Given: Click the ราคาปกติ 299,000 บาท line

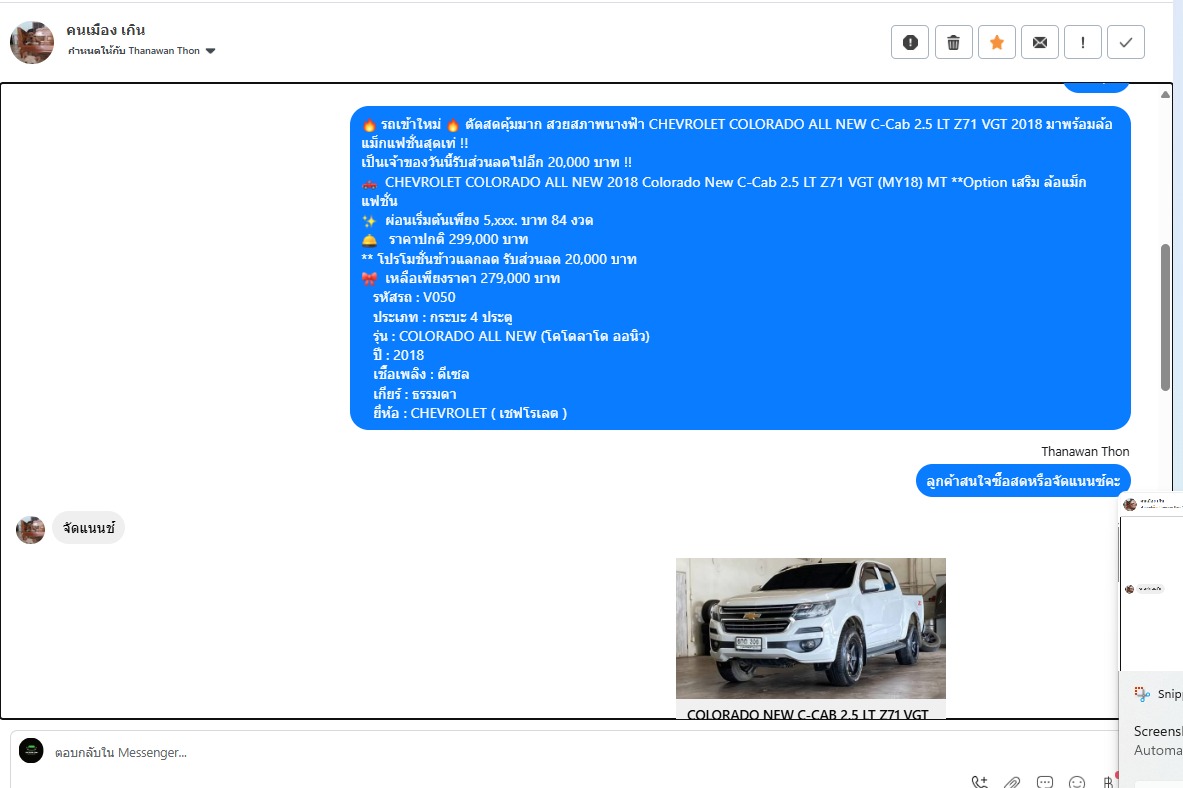Looking at the screenshot, I should tap(457, 239).
